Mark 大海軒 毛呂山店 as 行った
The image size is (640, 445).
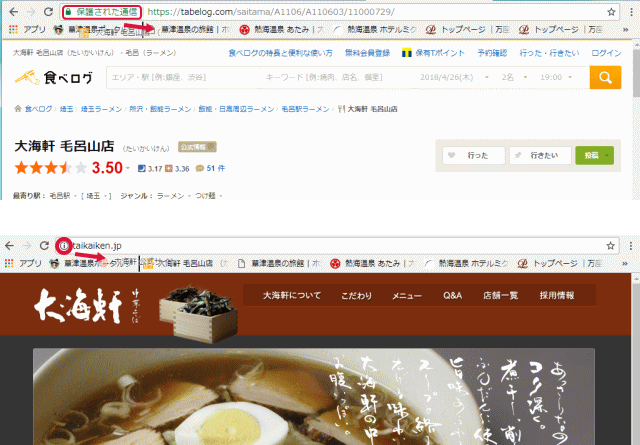473,156
